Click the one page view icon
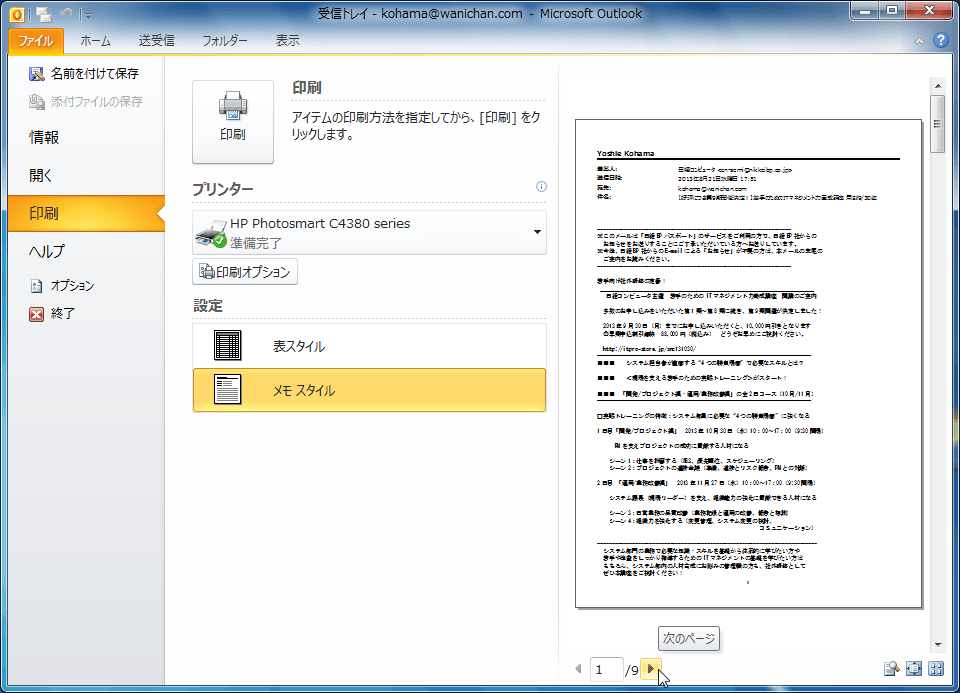Screen dimensions: 960x693 coord(913,669)
